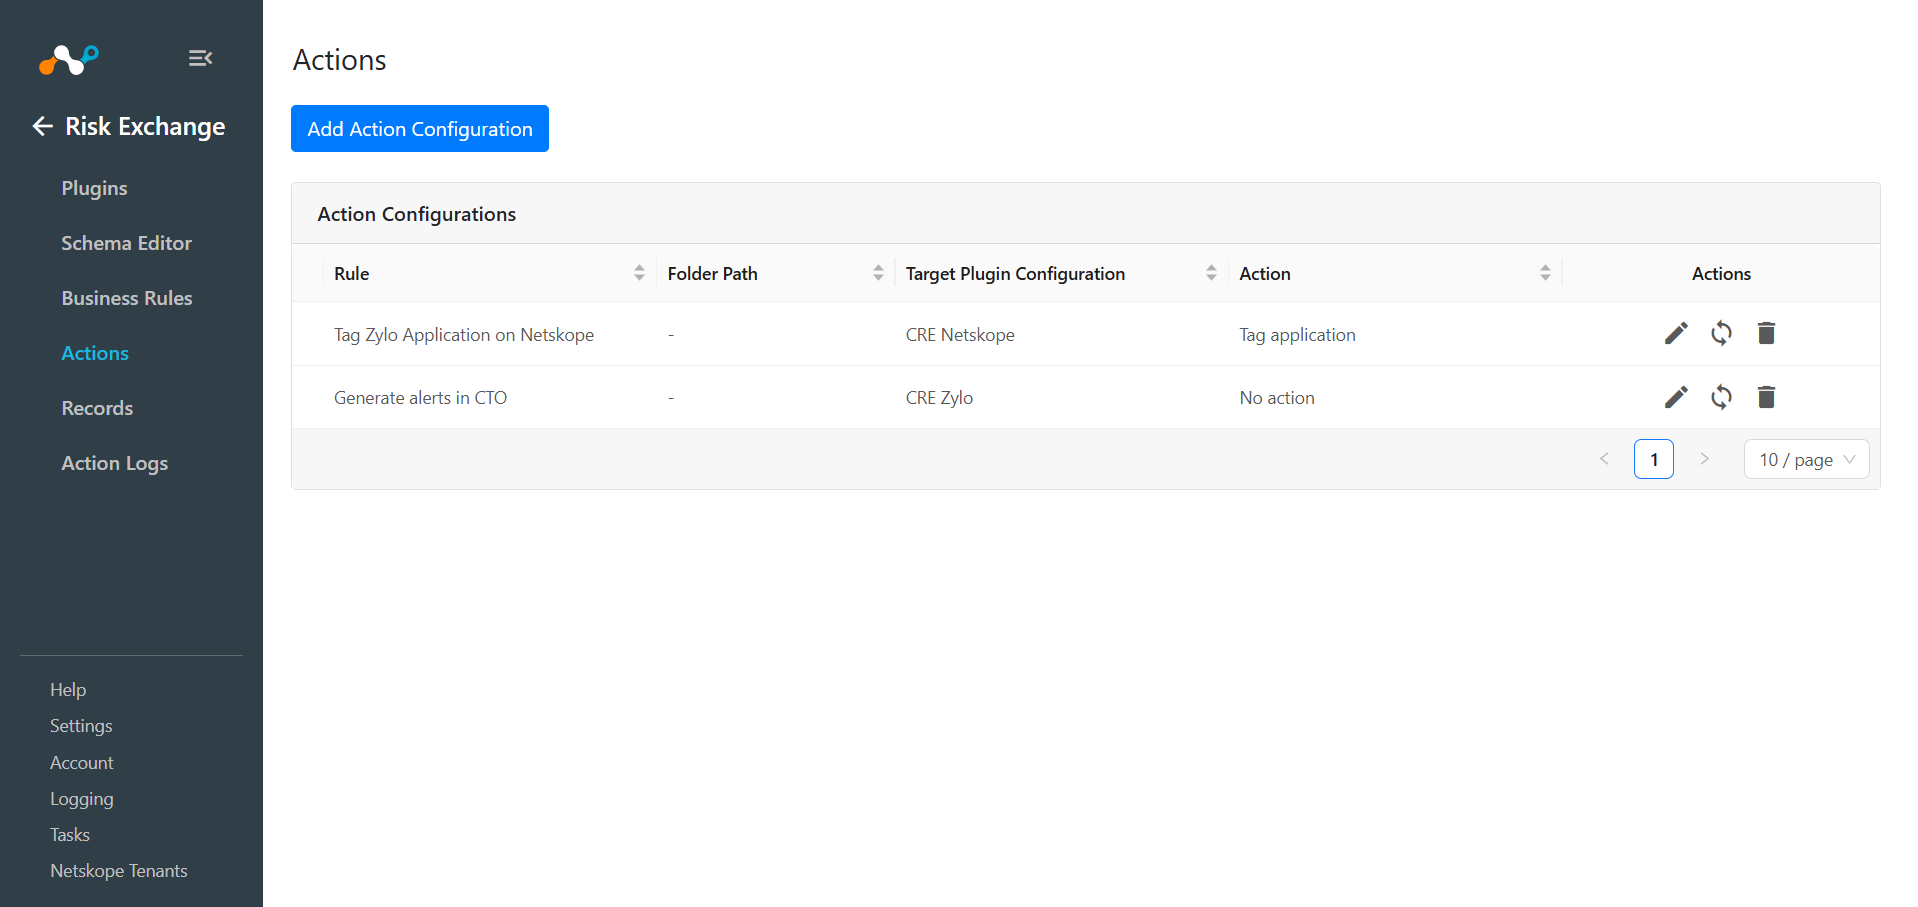Click the 'Action Configurations' panel title

point(417,214)
